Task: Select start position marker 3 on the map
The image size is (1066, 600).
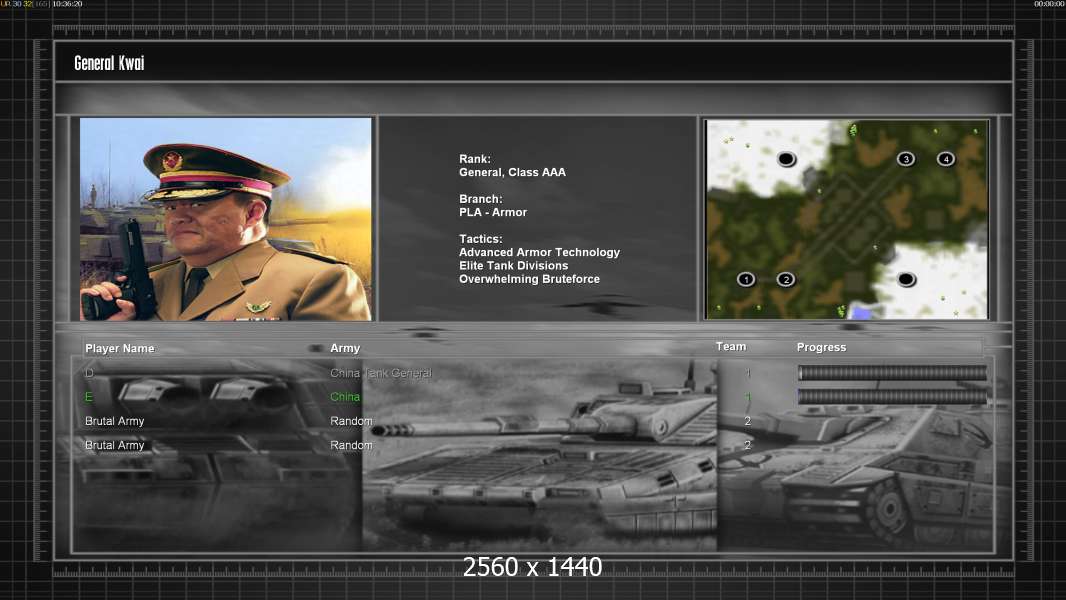Action: tap(906, 159)
